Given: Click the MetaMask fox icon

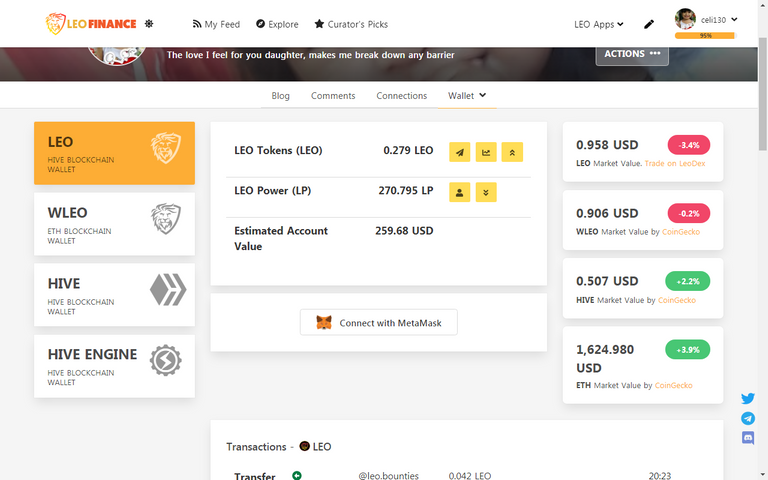Looking at the screenshot, I should (x=324, y=322).
